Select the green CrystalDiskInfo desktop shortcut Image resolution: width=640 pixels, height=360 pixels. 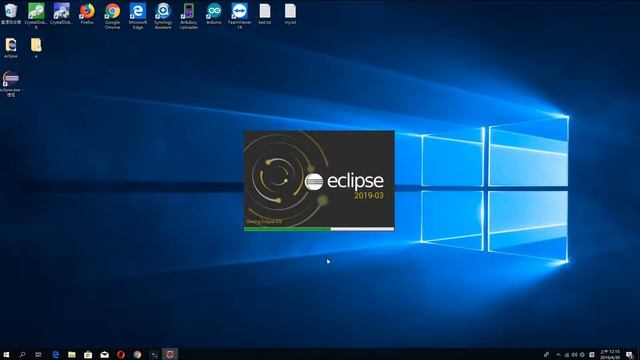[x=36, y=16]
